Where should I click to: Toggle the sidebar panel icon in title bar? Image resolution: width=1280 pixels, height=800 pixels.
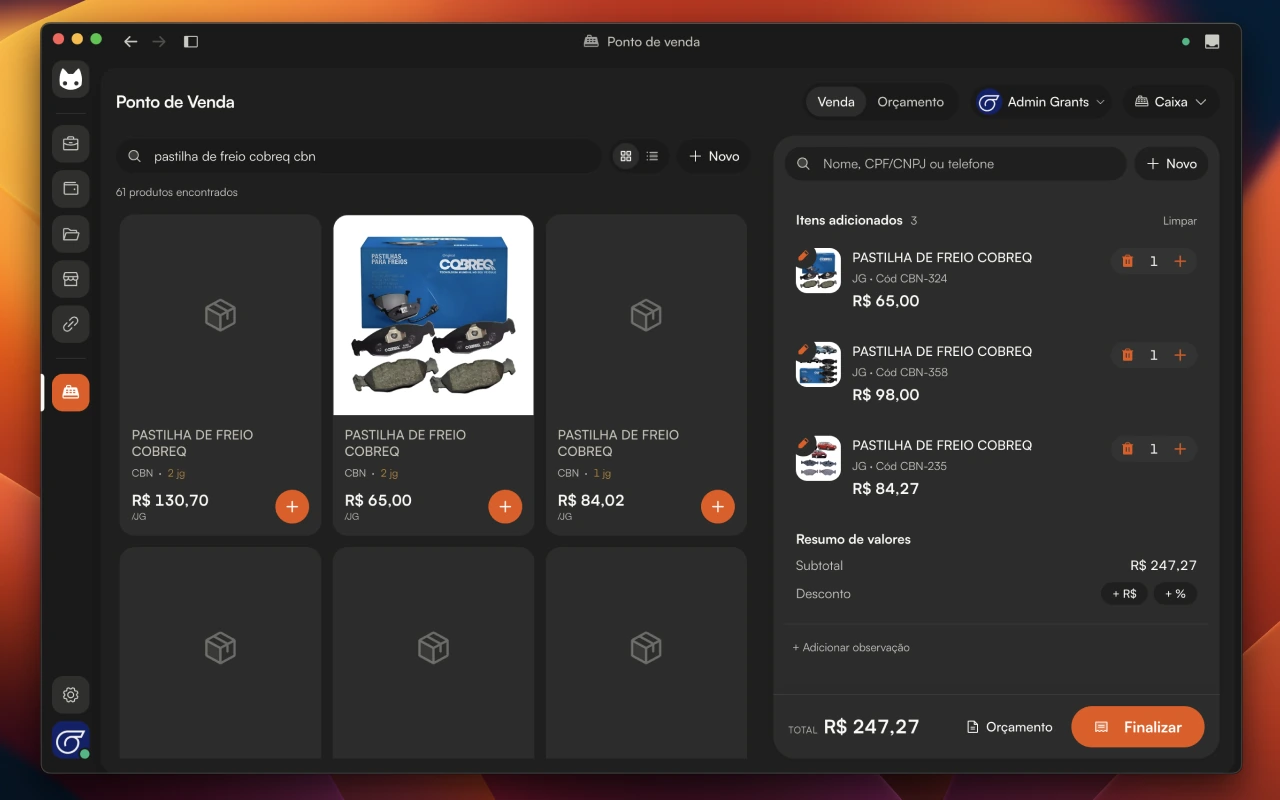coord(191,42)
